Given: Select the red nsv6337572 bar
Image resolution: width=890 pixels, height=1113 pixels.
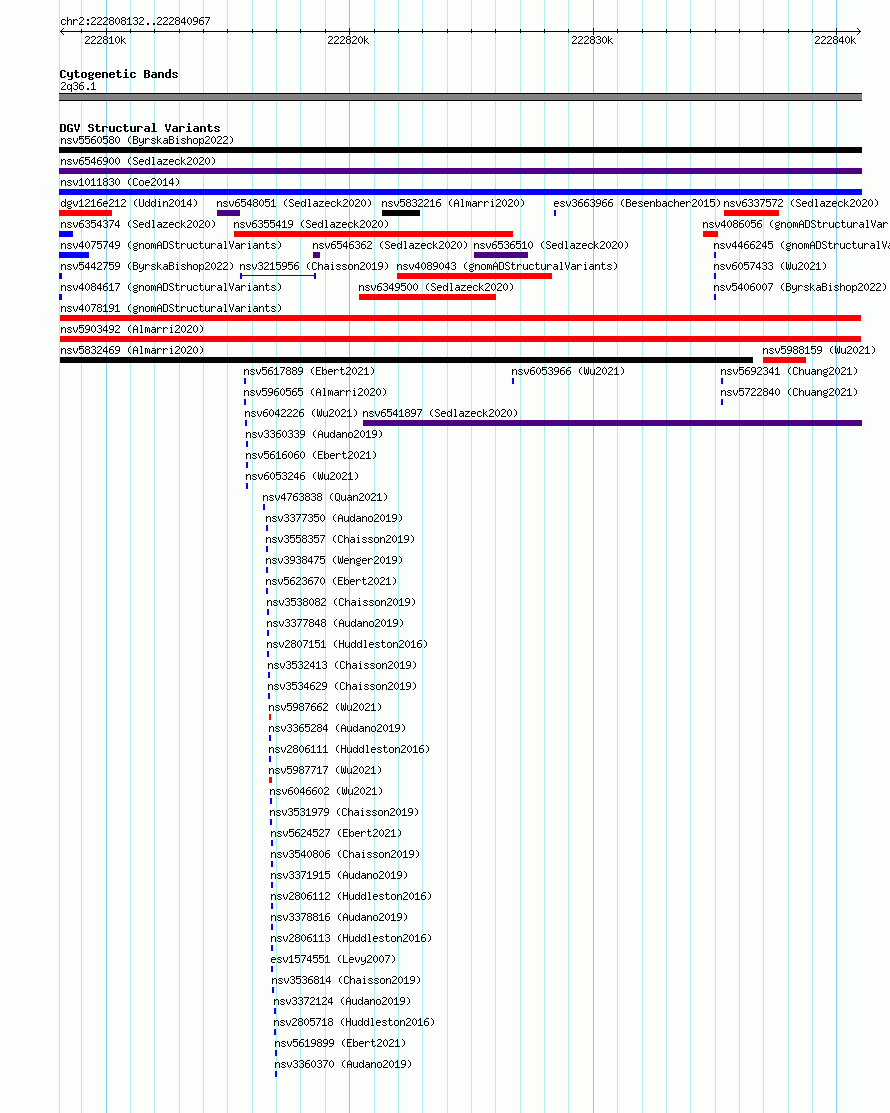Looking at the screenshot, I should click(752, 213).
